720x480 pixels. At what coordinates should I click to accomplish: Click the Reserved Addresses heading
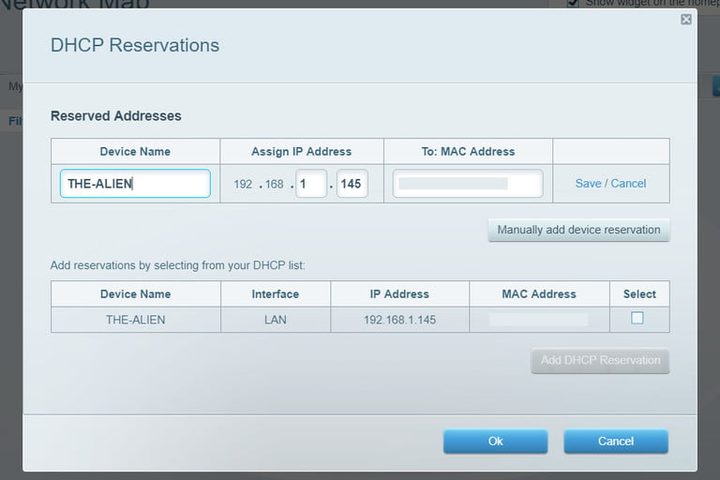point(116,116)
